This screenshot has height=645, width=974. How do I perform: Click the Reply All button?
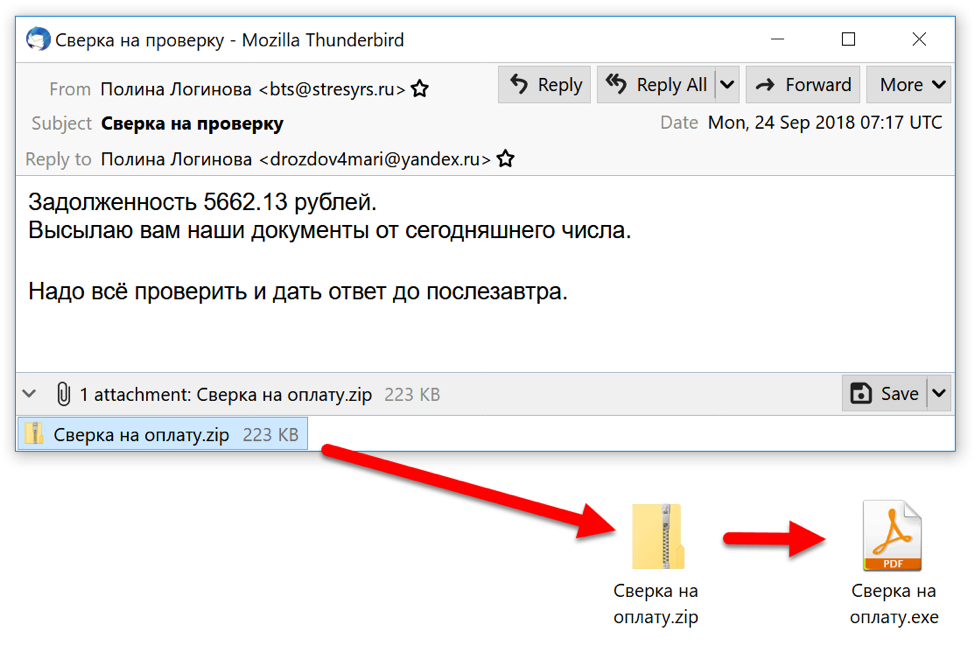point(657,85)
